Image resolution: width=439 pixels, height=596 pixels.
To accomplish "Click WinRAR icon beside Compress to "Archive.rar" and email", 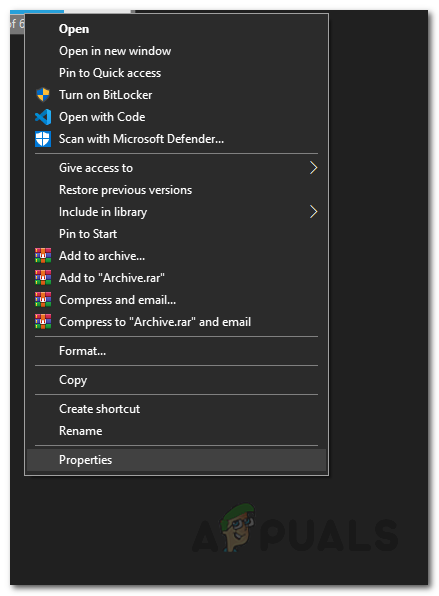I will [x=43, y=322].
